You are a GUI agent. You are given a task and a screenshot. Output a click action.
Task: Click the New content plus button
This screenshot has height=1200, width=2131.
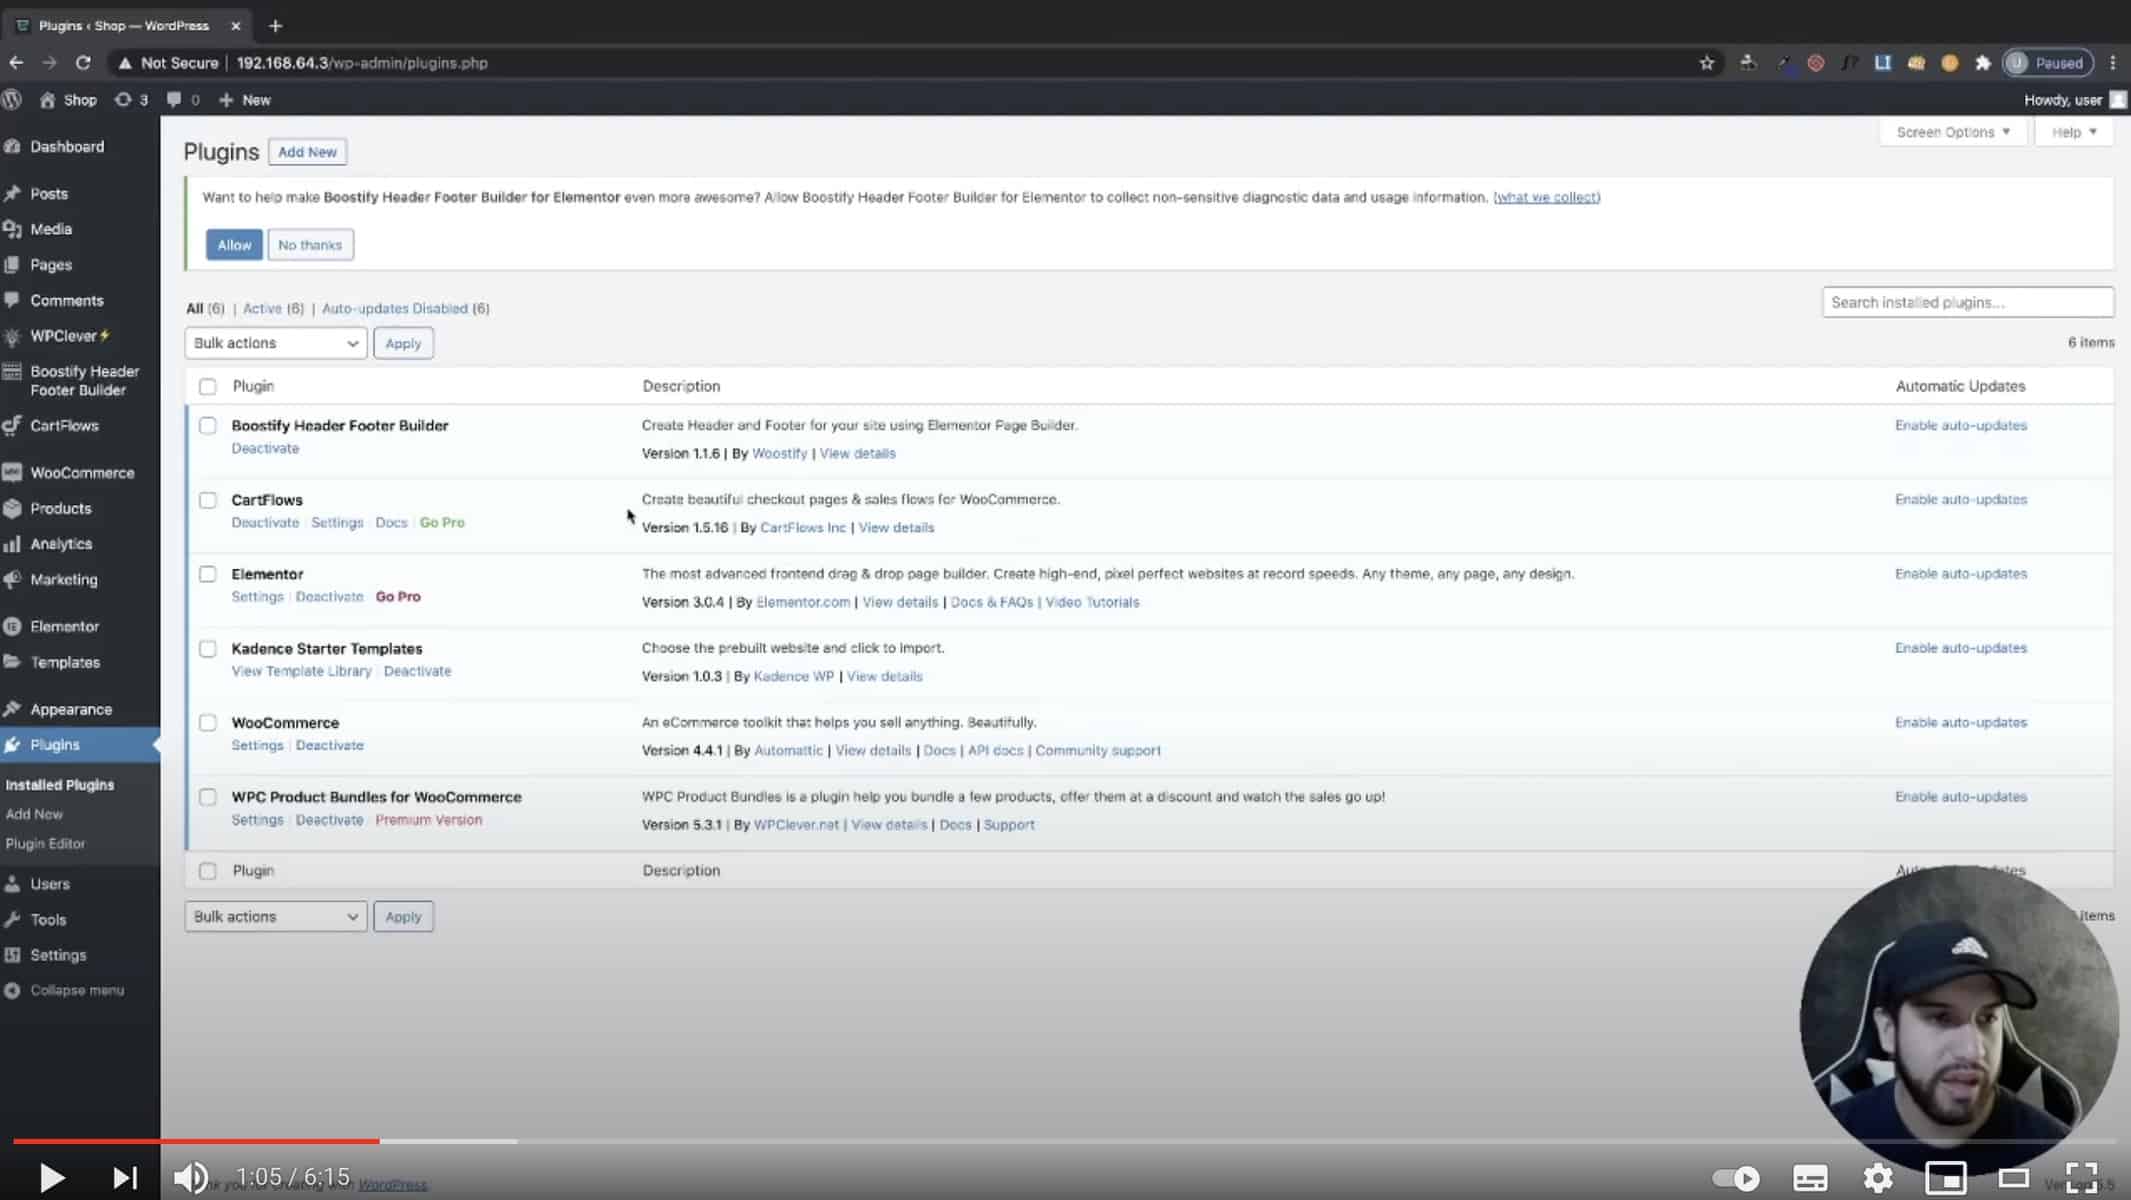245,100
